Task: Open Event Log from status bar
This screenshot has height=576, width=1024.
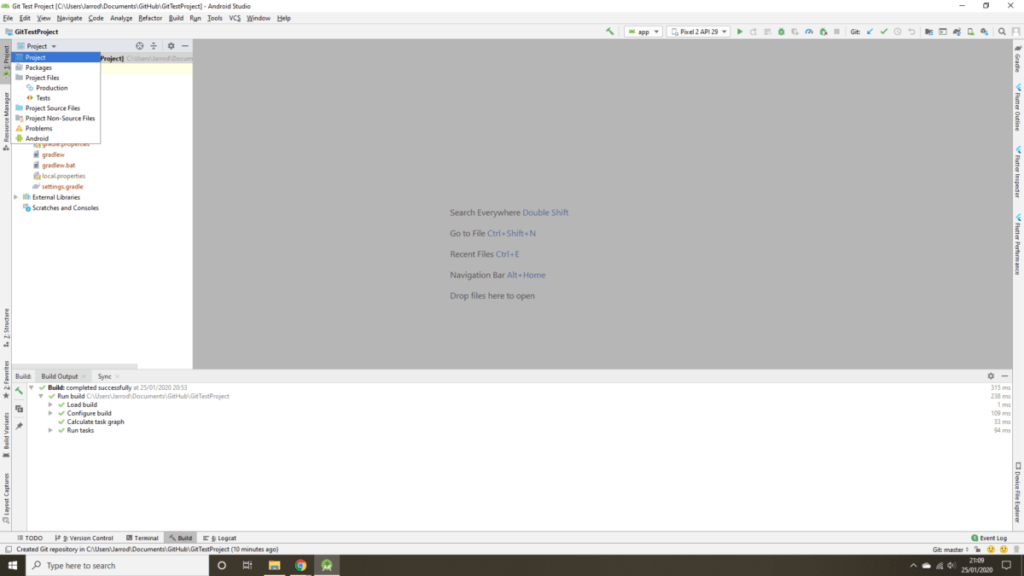Action: [989, 538]
